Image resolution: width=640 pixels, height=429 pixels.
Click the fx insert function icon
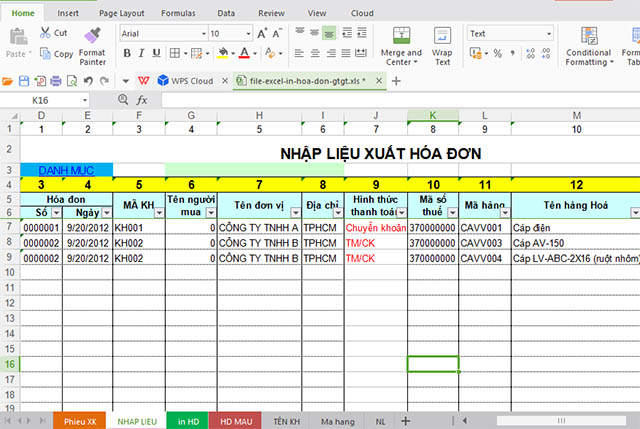[142, 100]
